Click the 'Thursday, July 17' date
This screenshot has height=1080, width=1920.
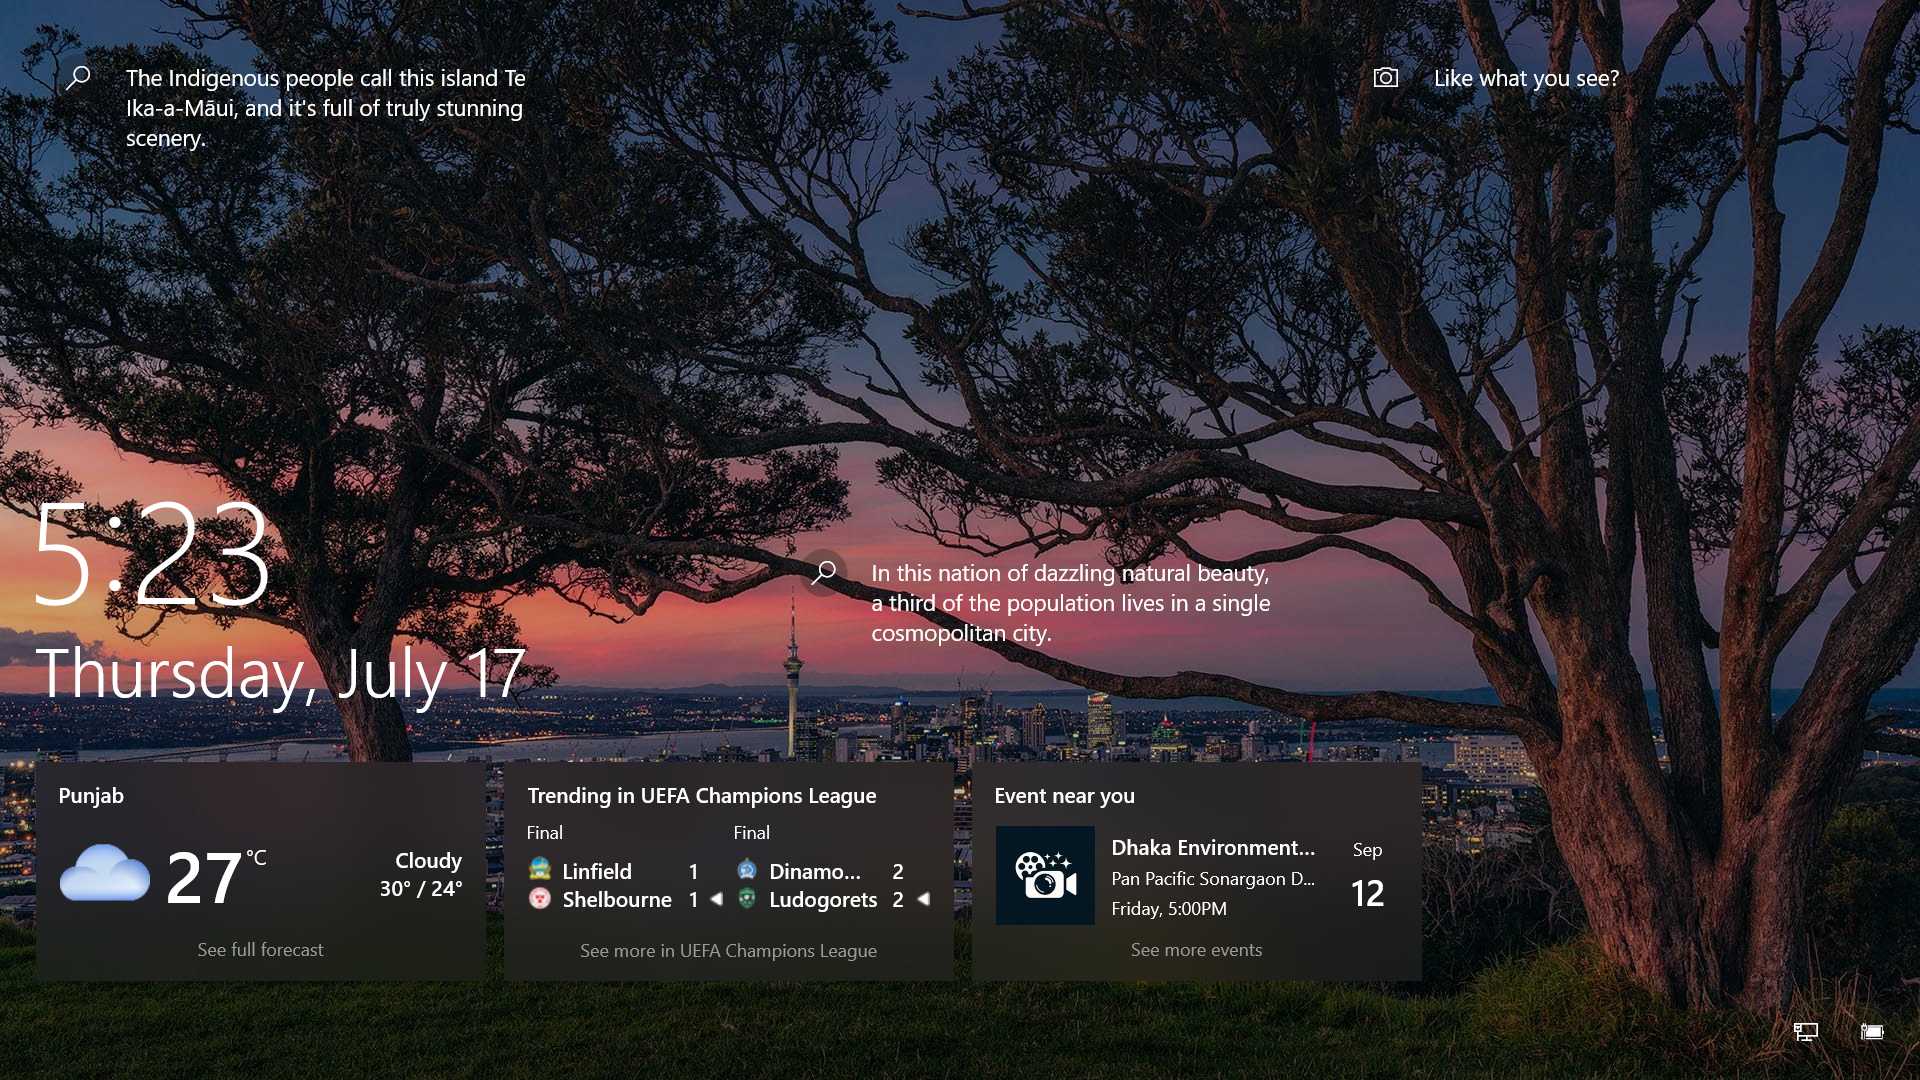point(281,673)
